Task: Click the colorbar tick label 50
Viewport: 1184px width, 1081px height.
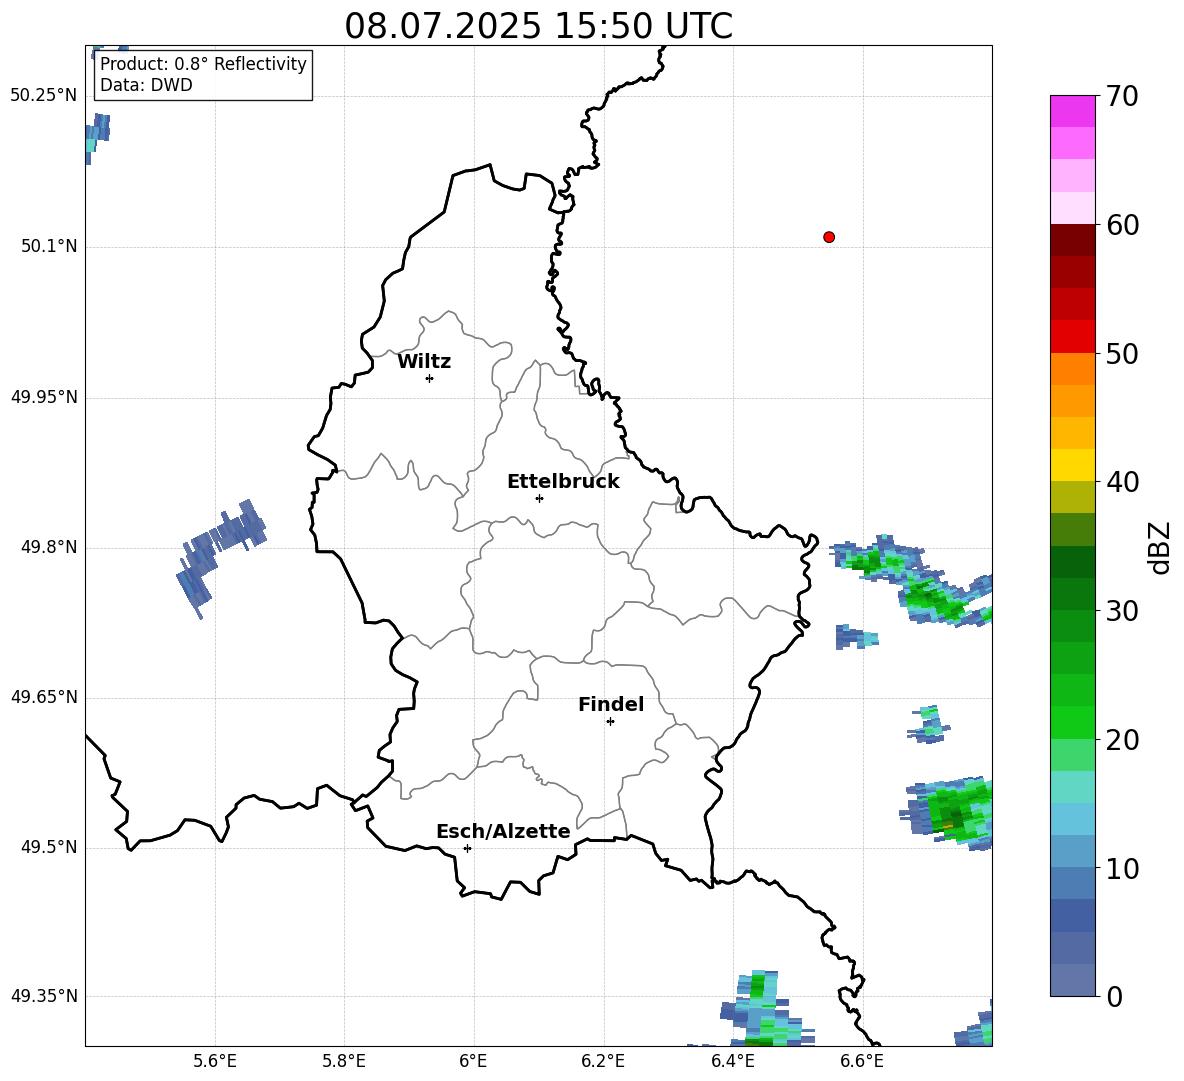Action: point(1122,354)
